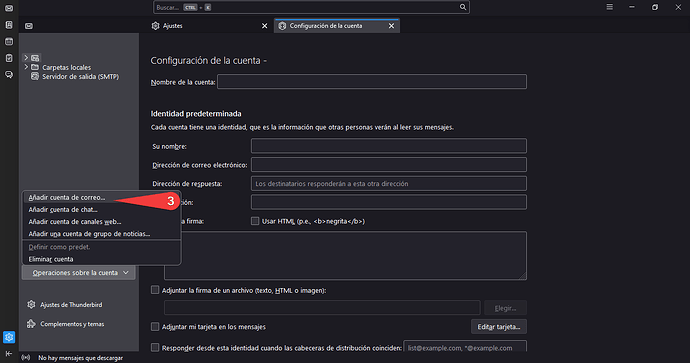
Task: Click the Settings gear icon in sidebar
Action: coord(9,337)
